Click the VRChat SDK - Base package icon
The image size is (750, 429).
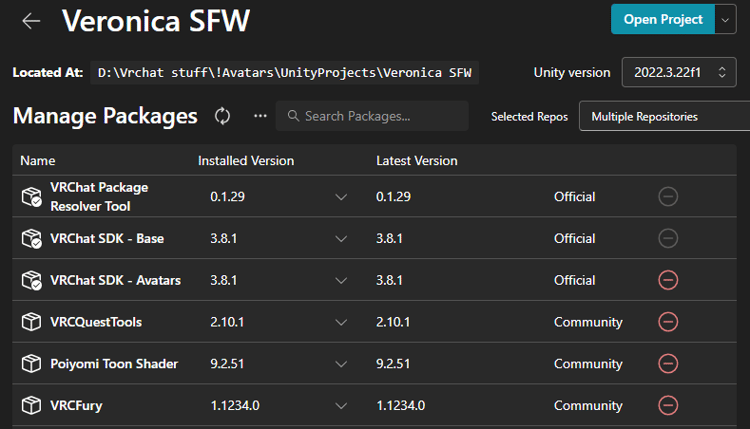pos(31,239)
